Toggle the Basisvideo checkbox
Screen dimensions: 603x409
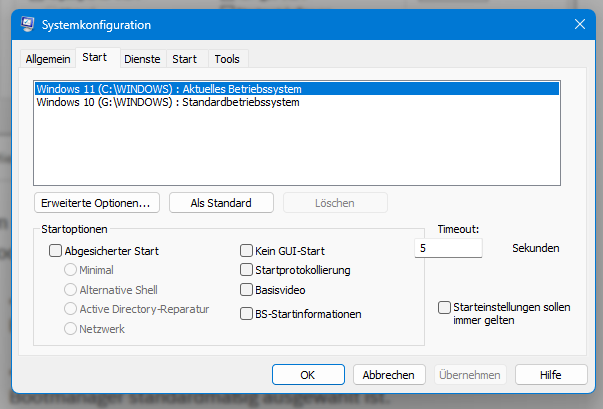tap(247, 289)
